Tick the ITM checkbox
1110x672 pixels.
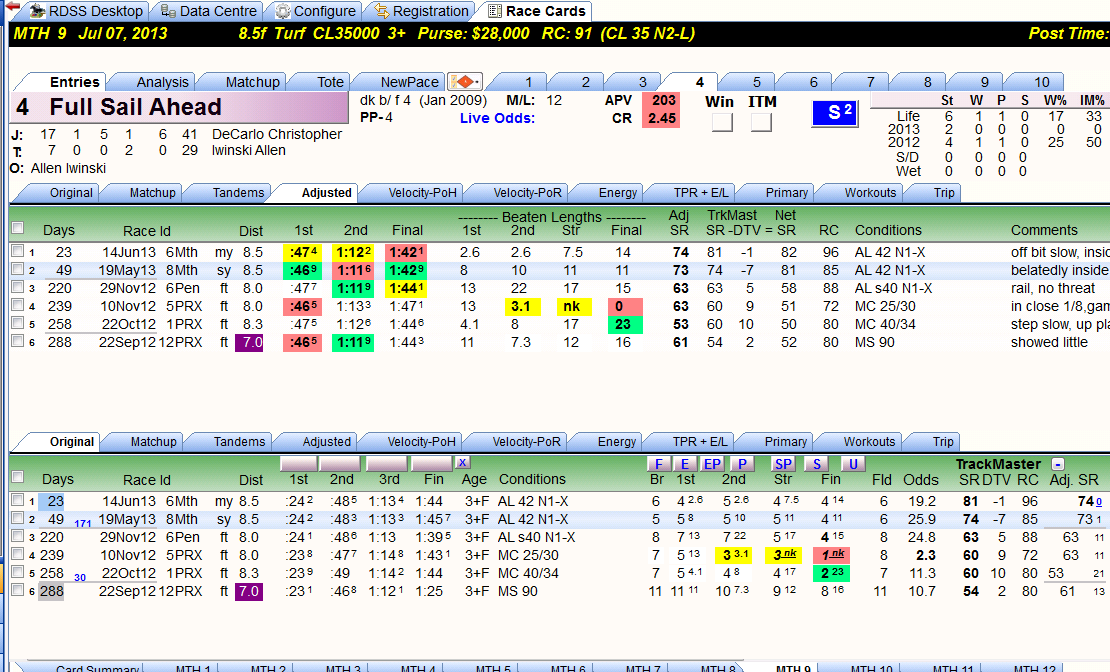point(761,123)
